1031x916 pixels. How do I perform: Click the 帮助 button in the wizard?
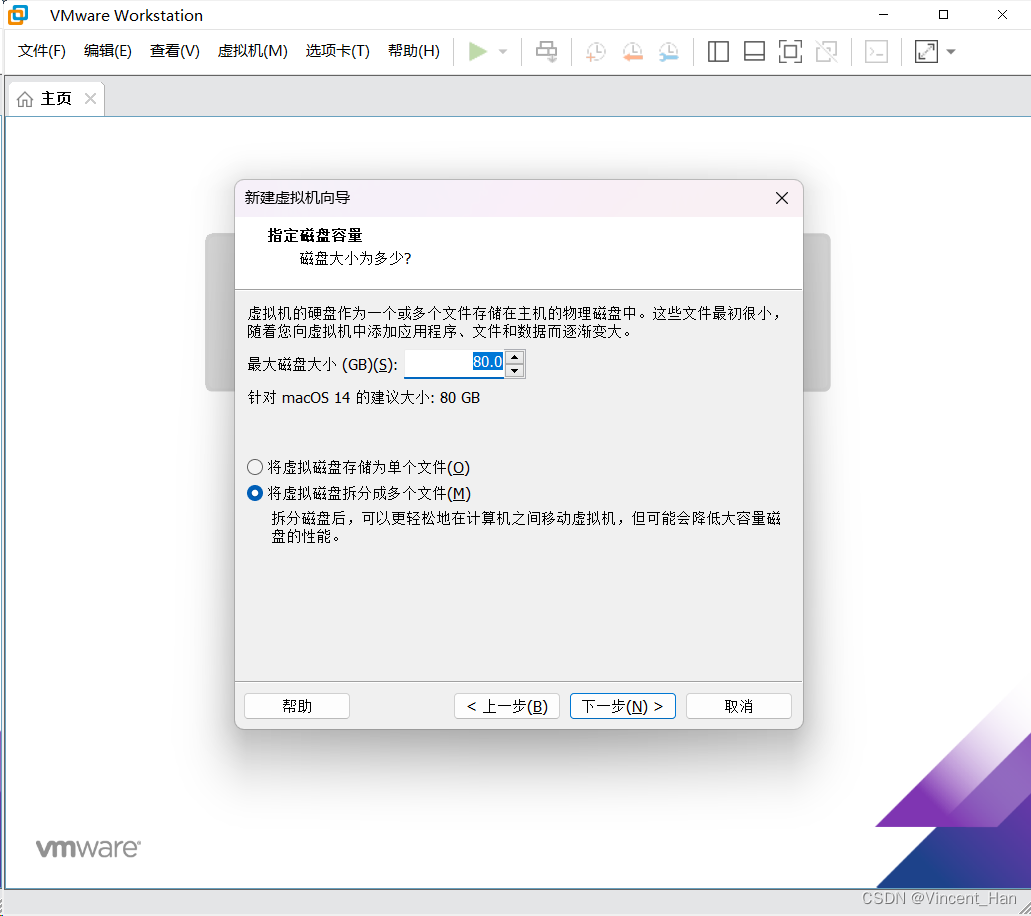click(297, 706)
